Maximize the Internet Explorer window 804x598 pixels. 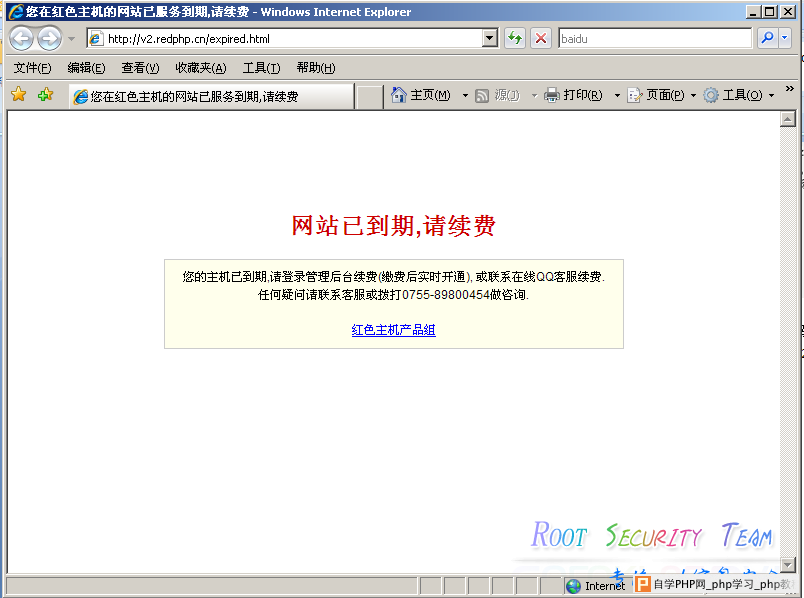point(770,12)
